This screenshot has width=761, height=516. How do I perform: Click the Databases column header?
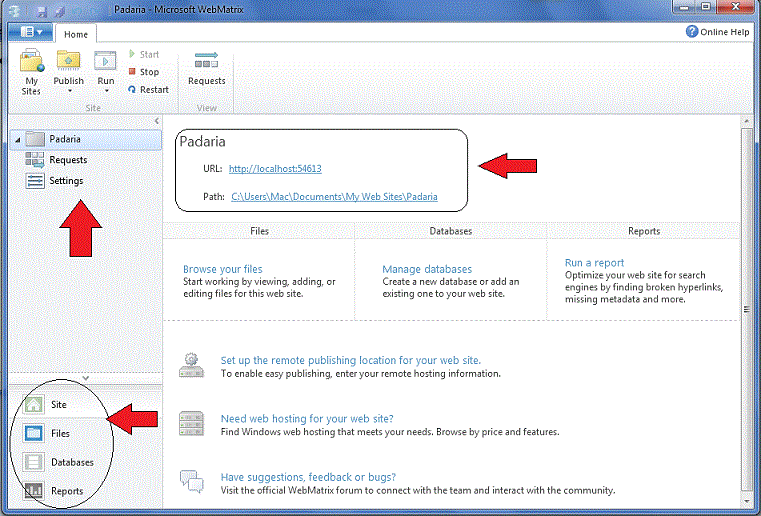pos(451,231)
